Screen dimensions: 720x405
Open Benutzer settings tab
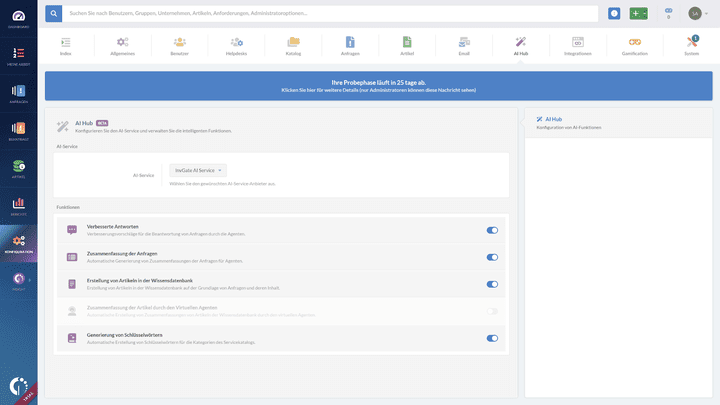coord(180,46)
